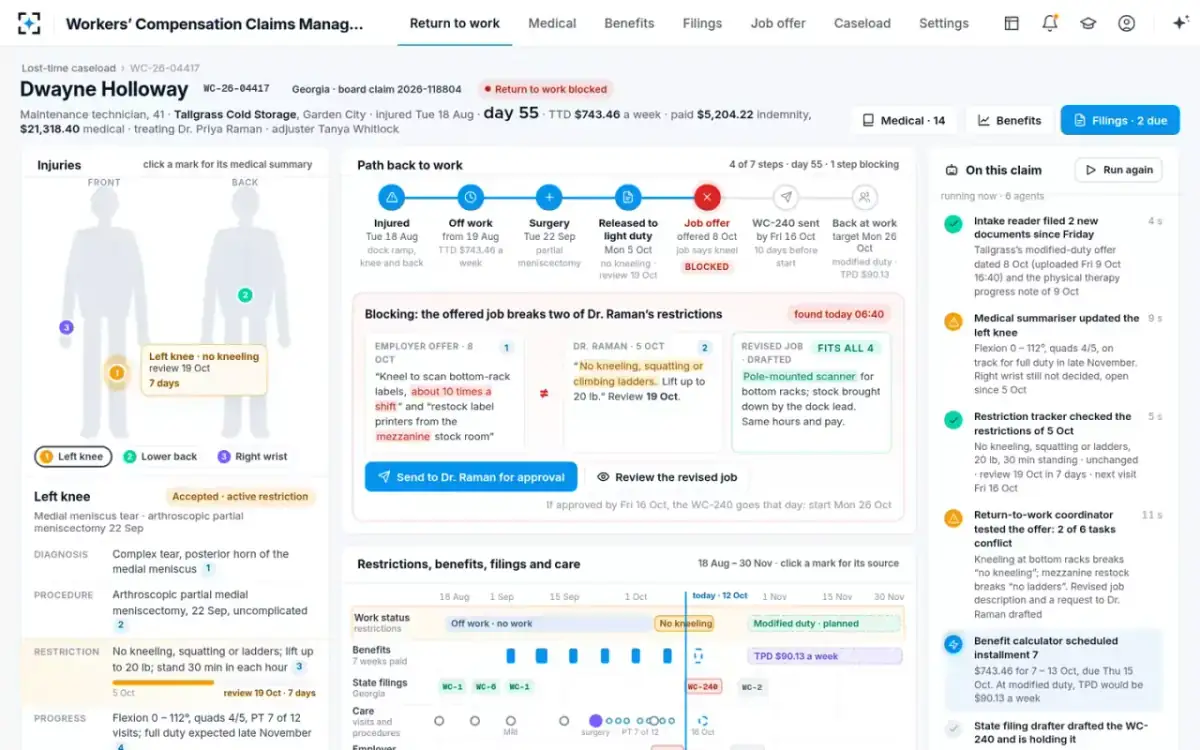
Task: Open Filings 2 due button
Action: 1120,120
